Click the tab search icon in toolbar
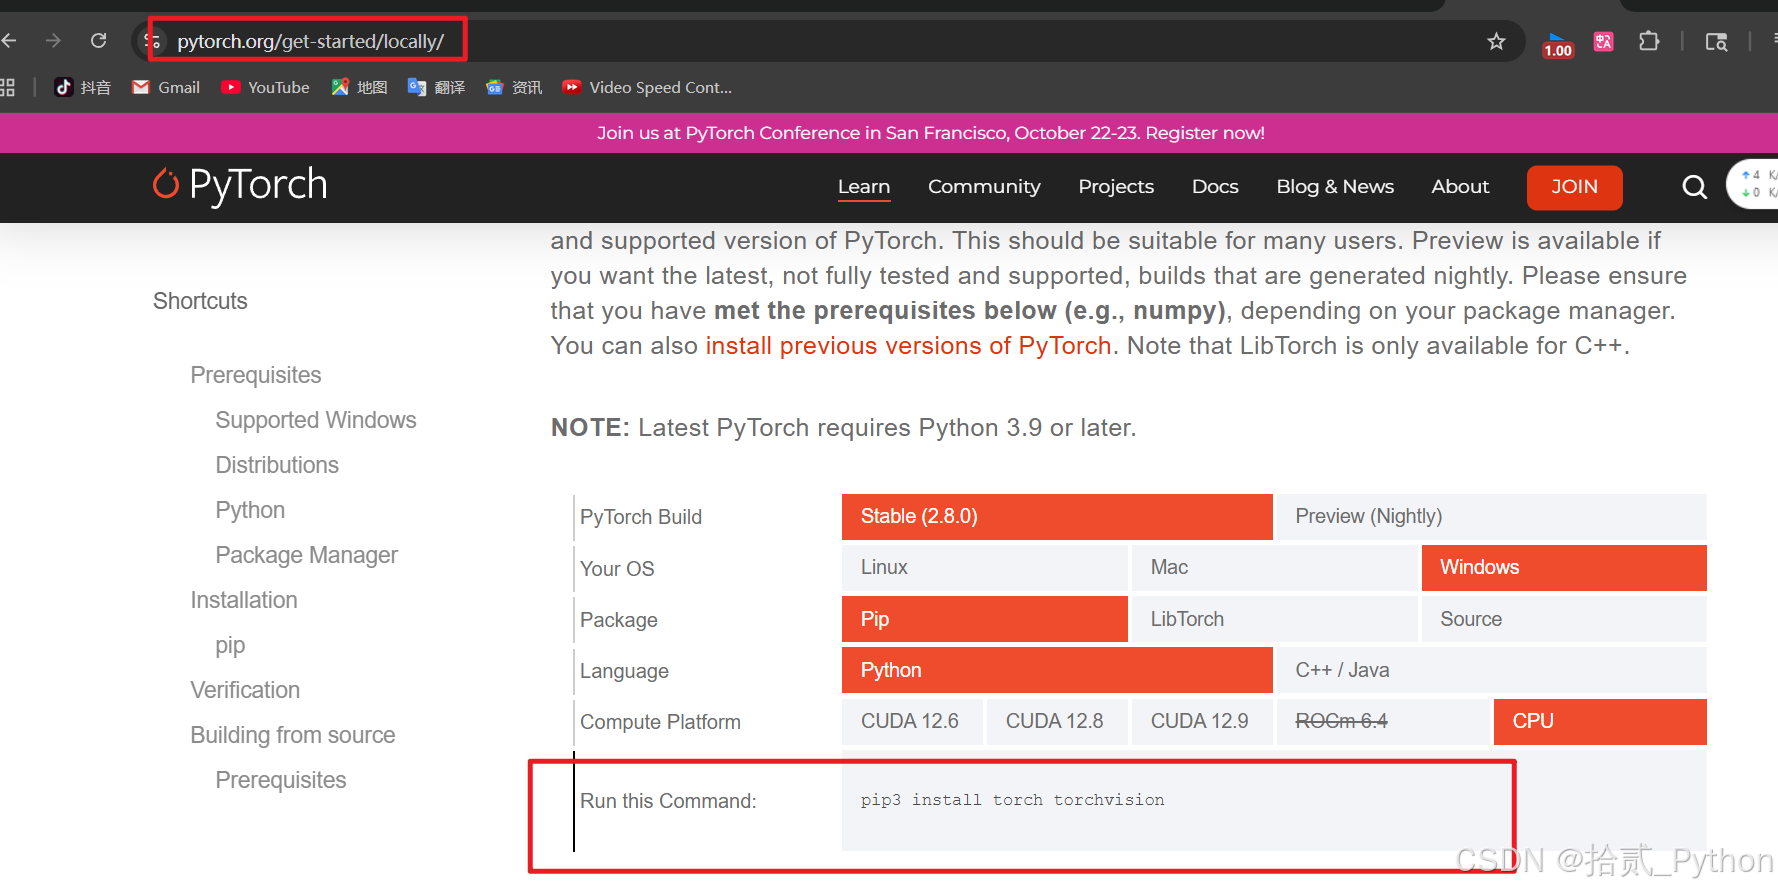Screen dimensions: 1778x890 click(x=1717, y=41)
